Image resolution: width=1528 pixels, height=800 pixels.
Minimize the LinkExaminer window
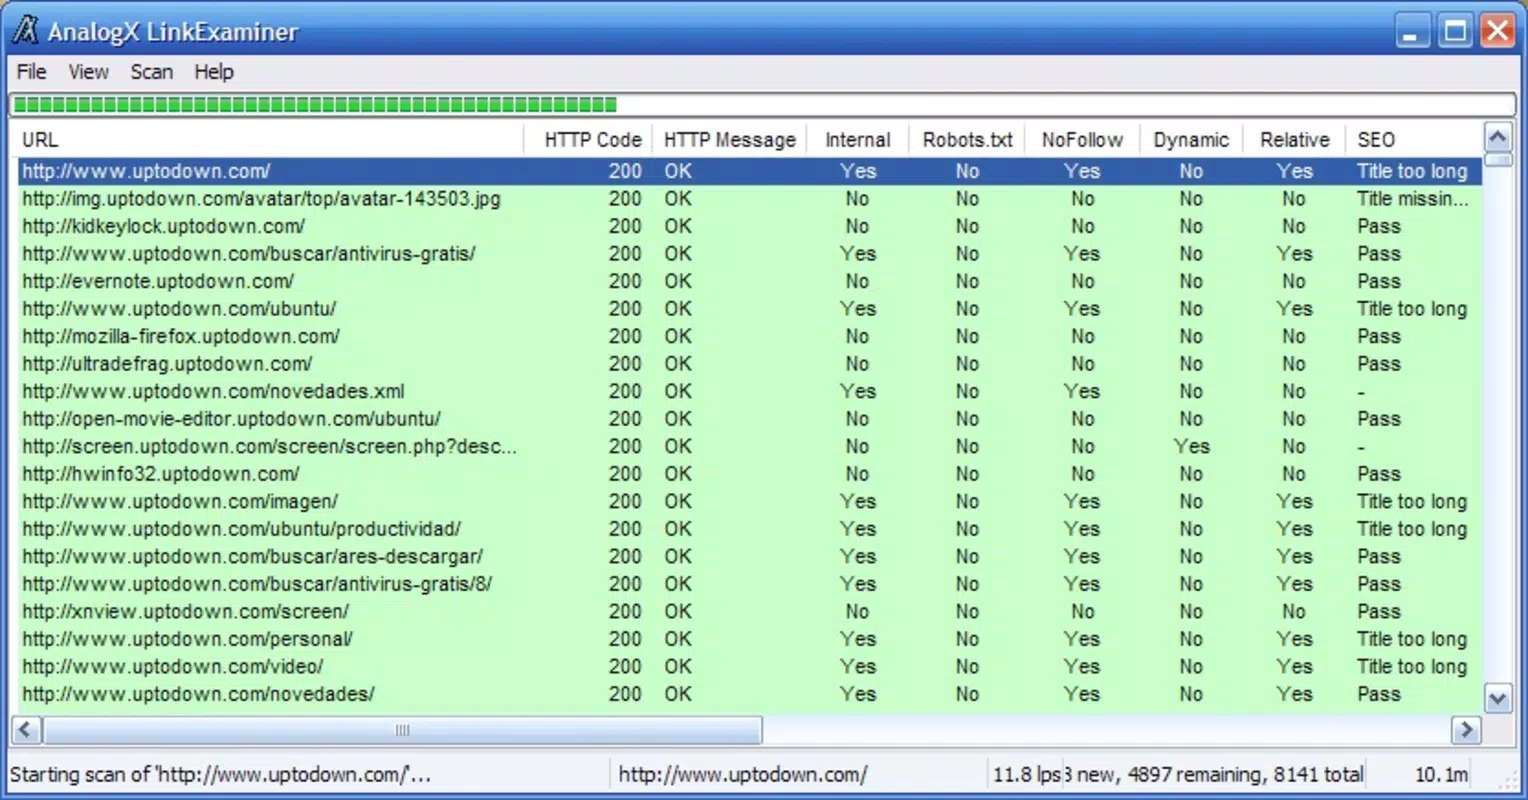(1411, 31)
